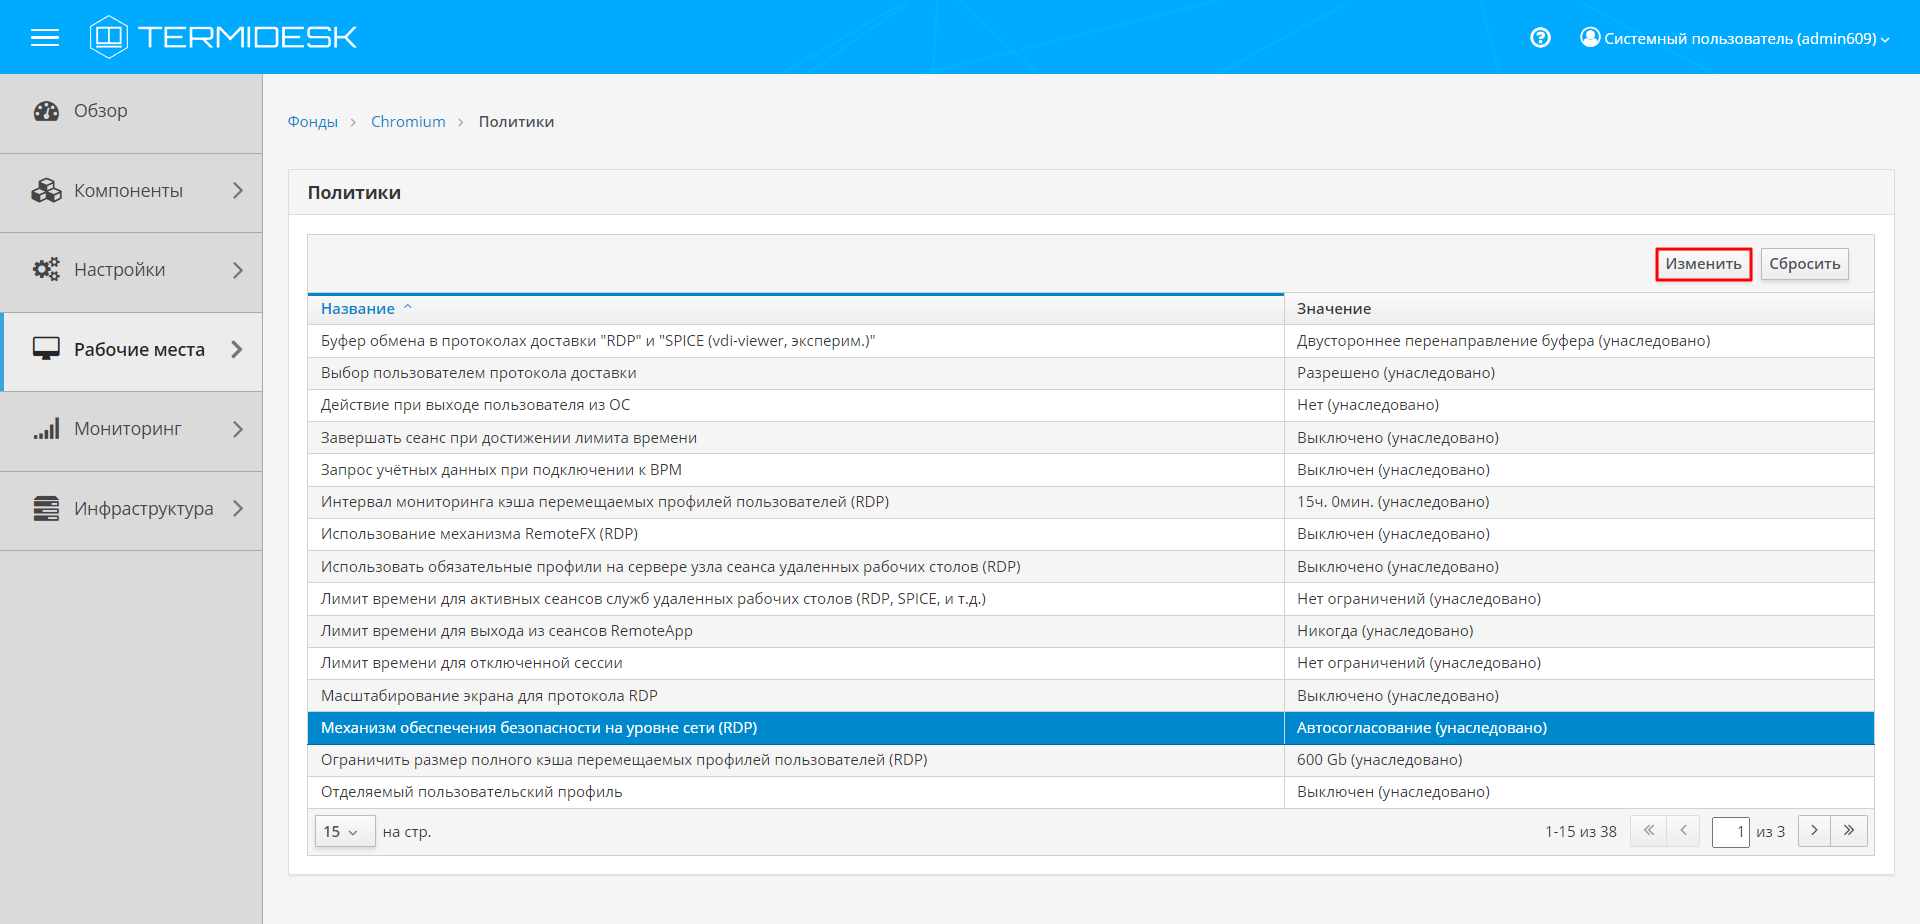Viewport: 1920px width, 924px height.
Task: Jump to last page of policies
Action: point(1849,831)
